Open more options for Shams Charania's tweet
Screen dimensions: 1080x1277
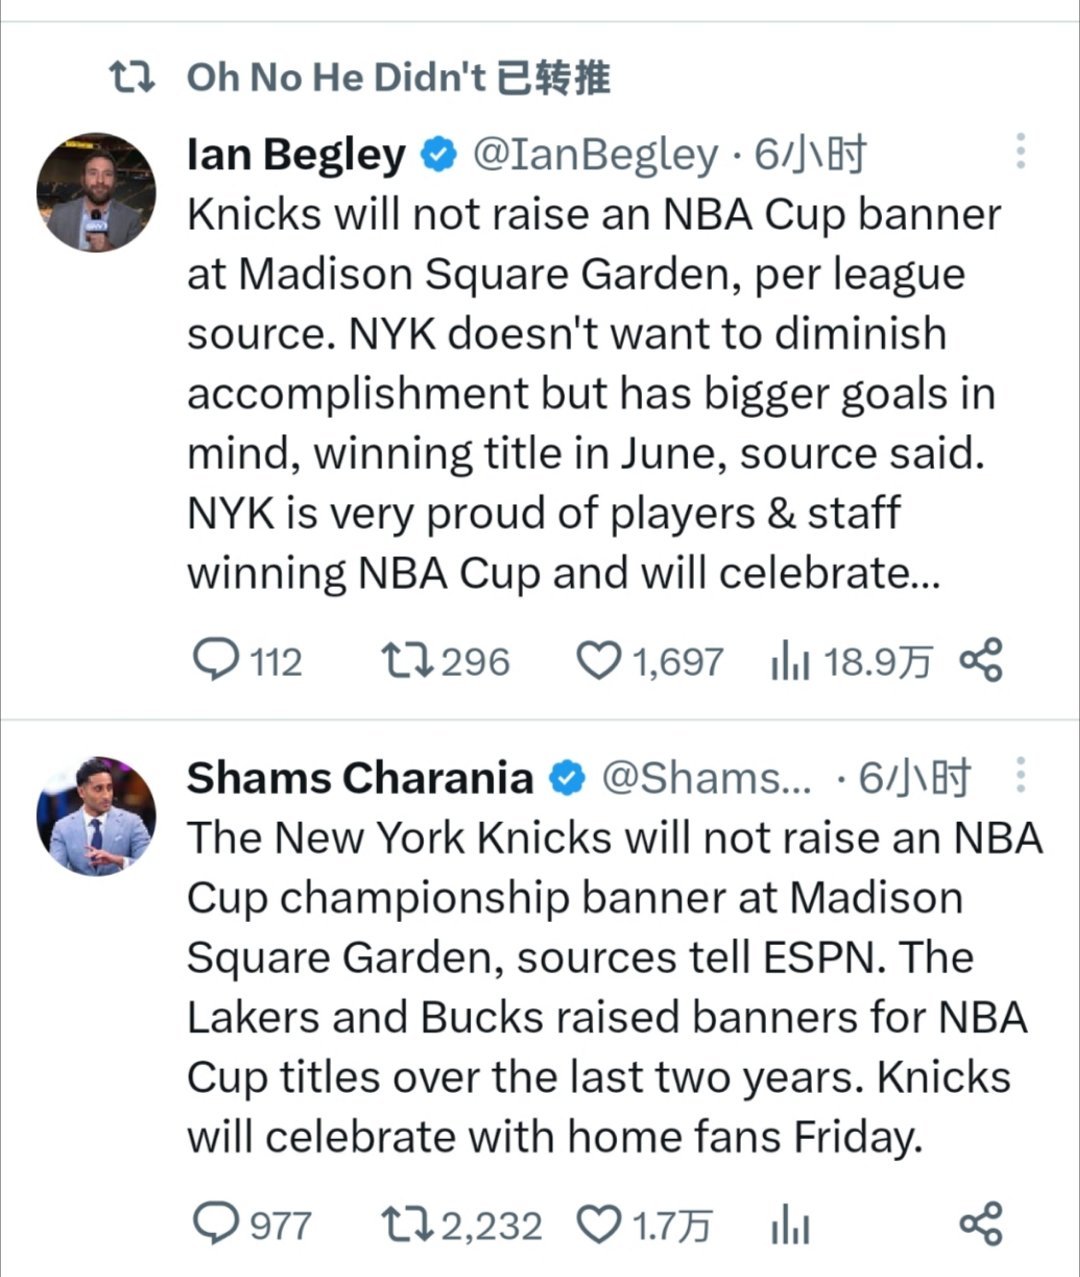[x=1020, y=775]
